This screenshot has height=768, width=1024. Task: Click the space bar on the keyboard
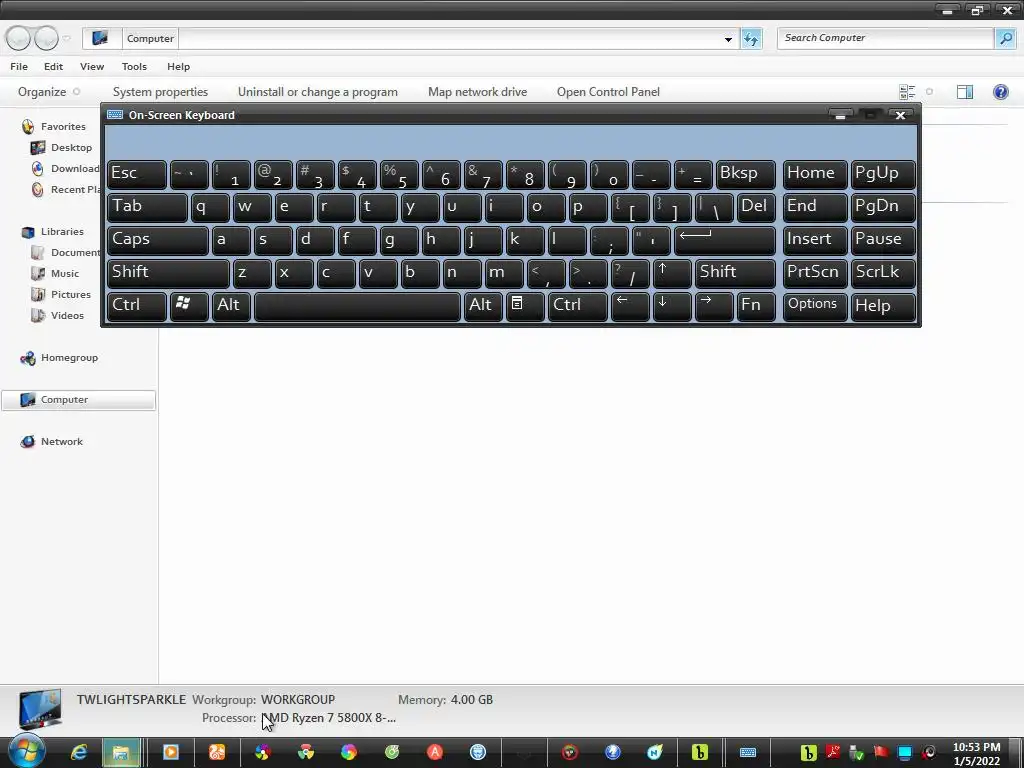pos(357,306)
